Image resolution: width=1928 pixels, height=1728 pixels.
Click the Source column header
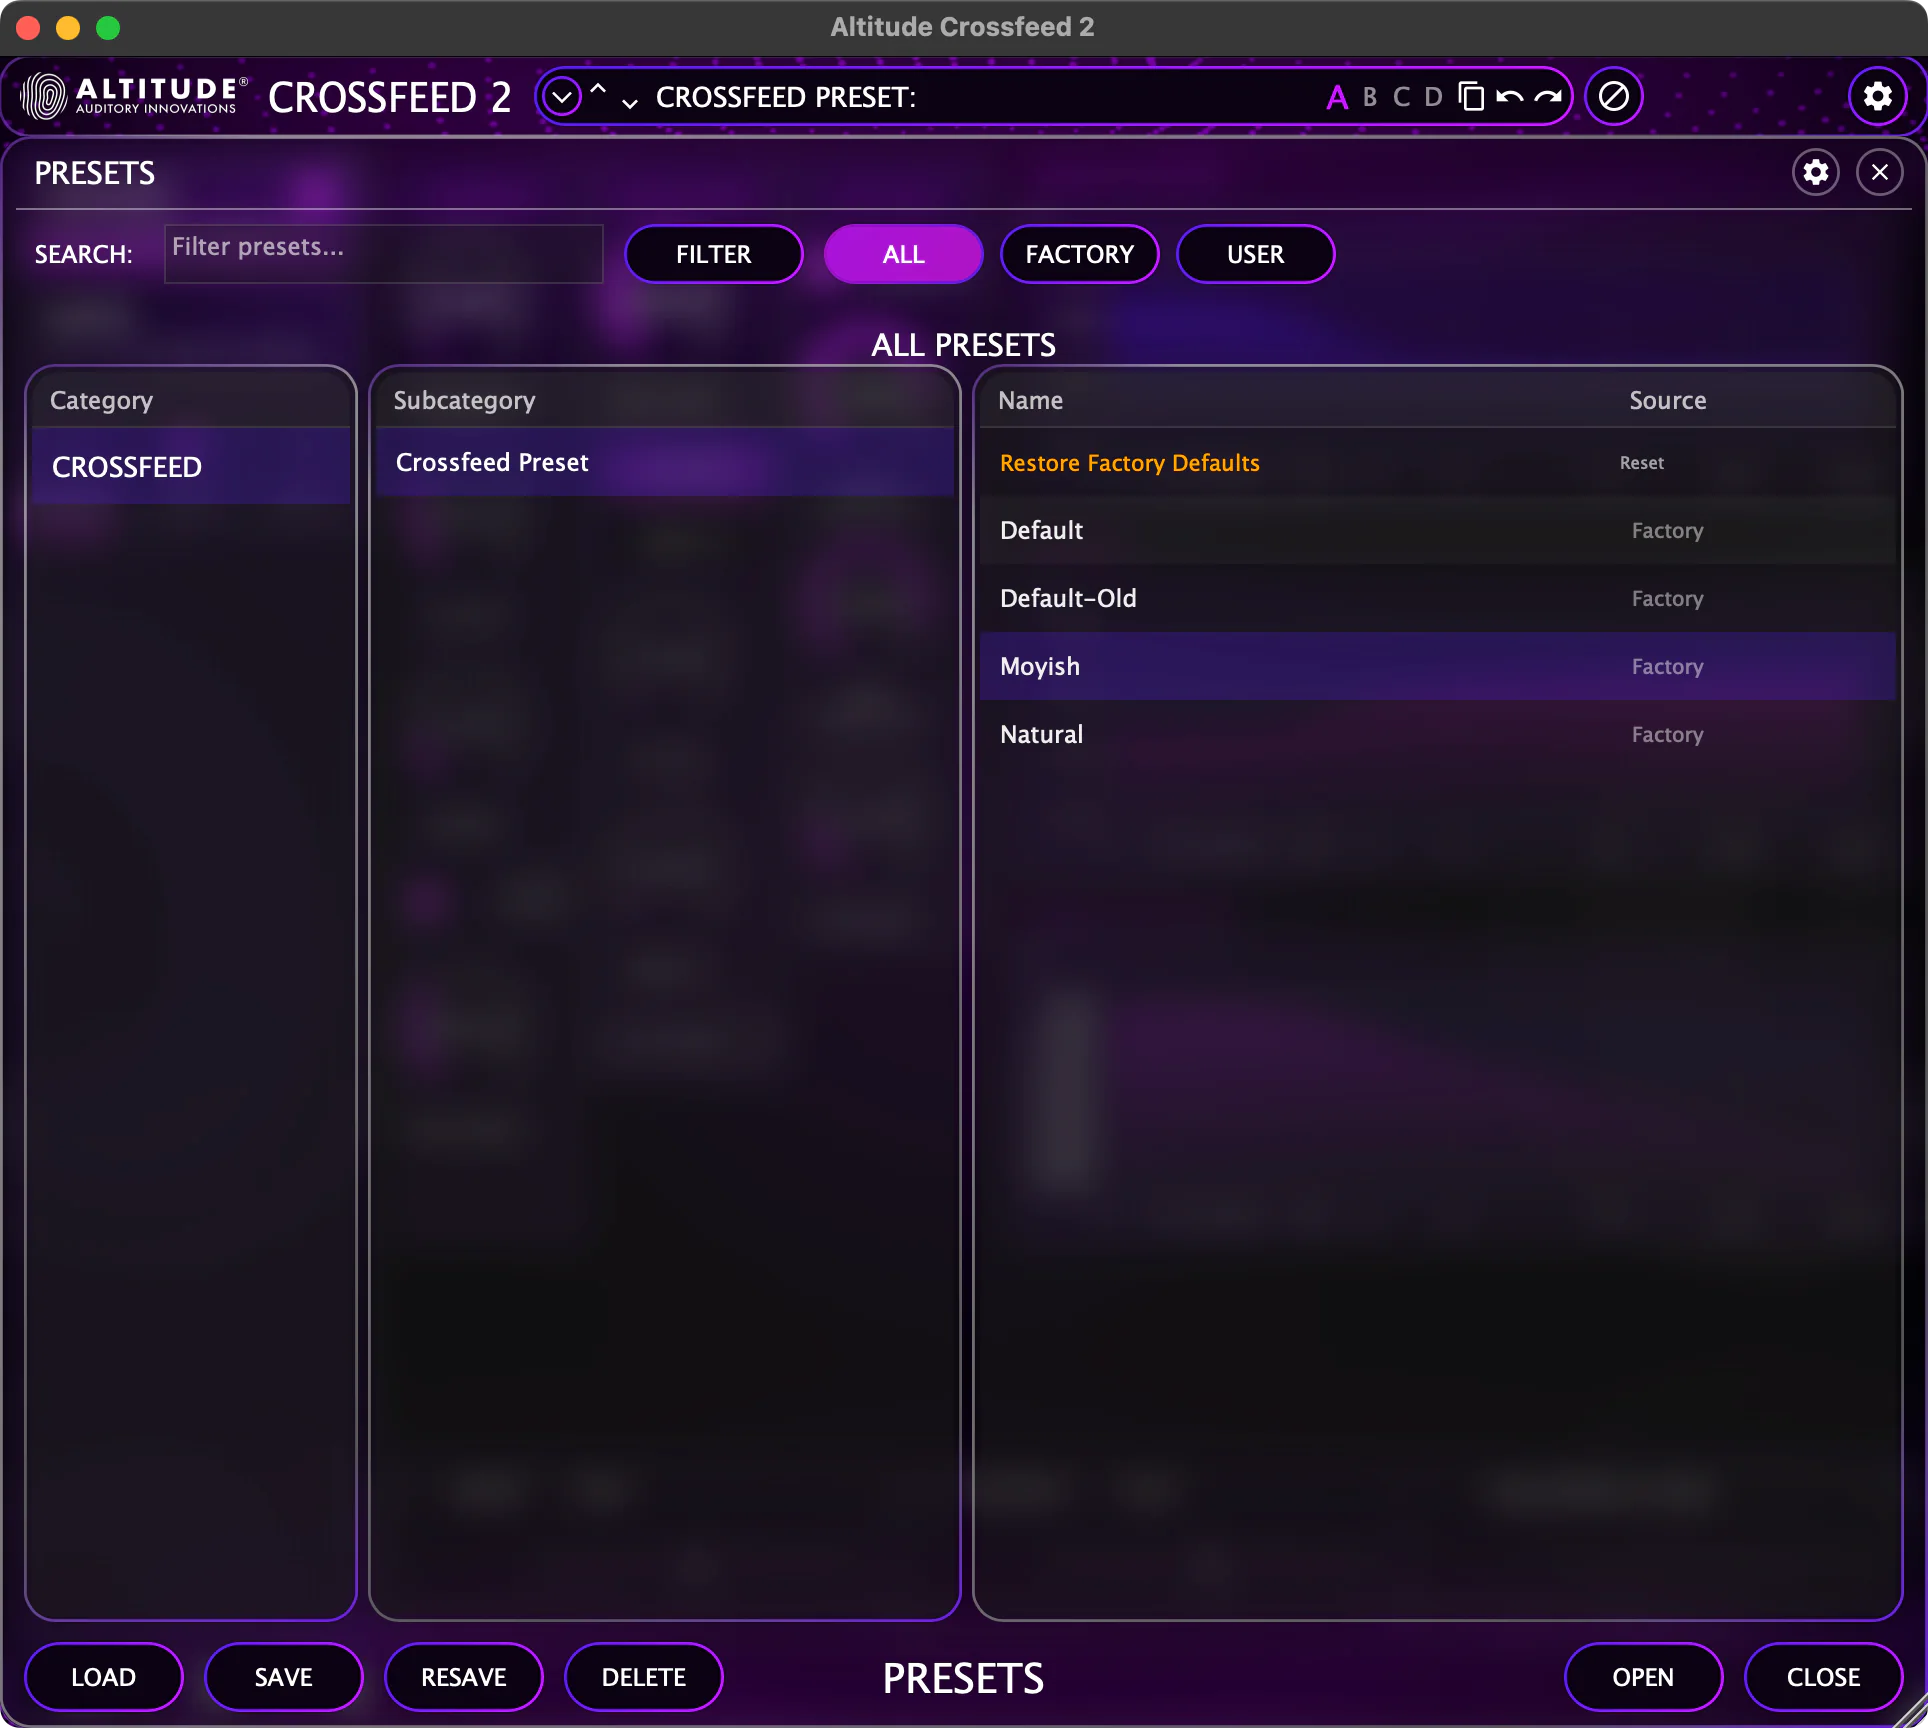1668,400
